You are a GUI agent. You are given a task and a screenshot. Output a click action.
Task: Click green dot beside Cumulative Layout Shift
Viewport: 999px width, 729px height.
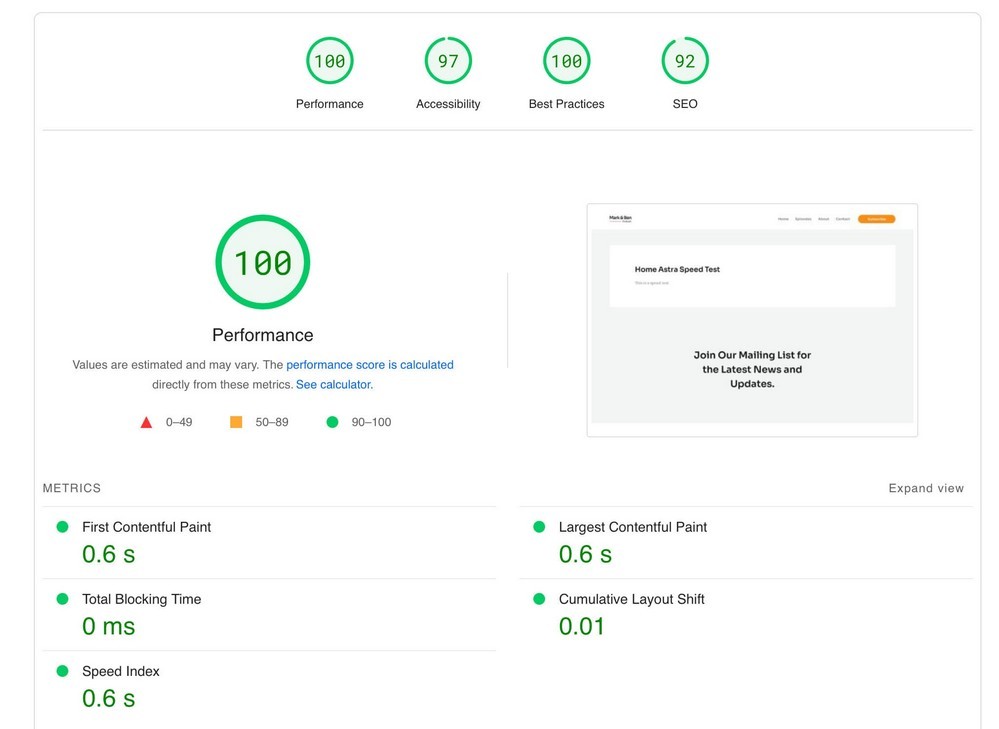[x=539, y=599]
